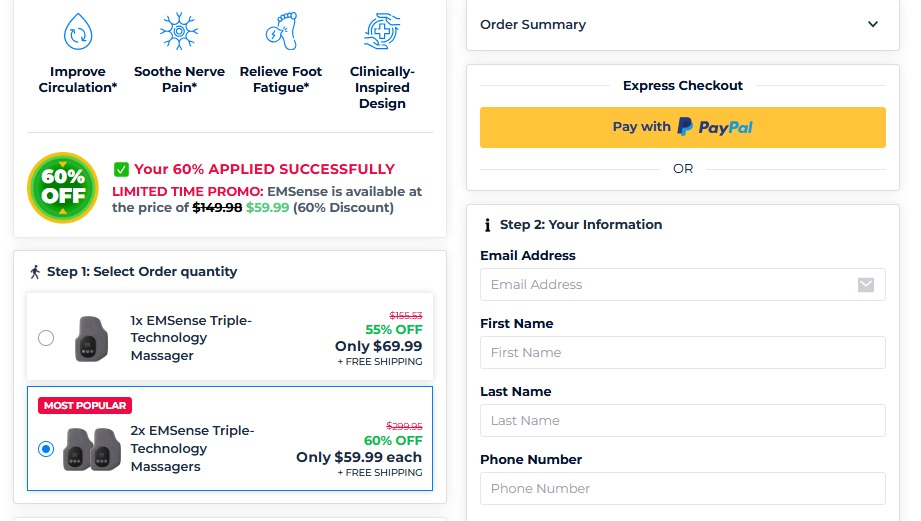Focus the Phone Number input field
Image resolution: width=921 pixels, height=521 pixels.
point(683,489)
